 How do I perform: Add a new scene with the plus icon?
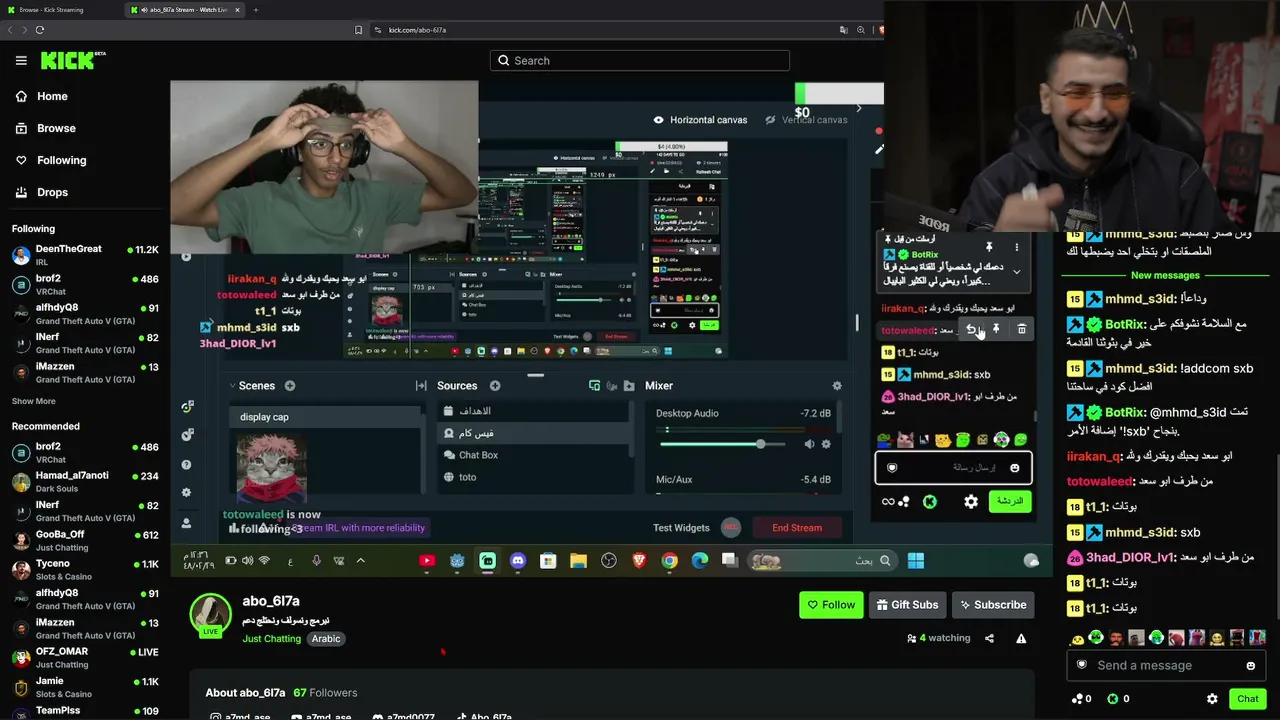coord(290,386)
